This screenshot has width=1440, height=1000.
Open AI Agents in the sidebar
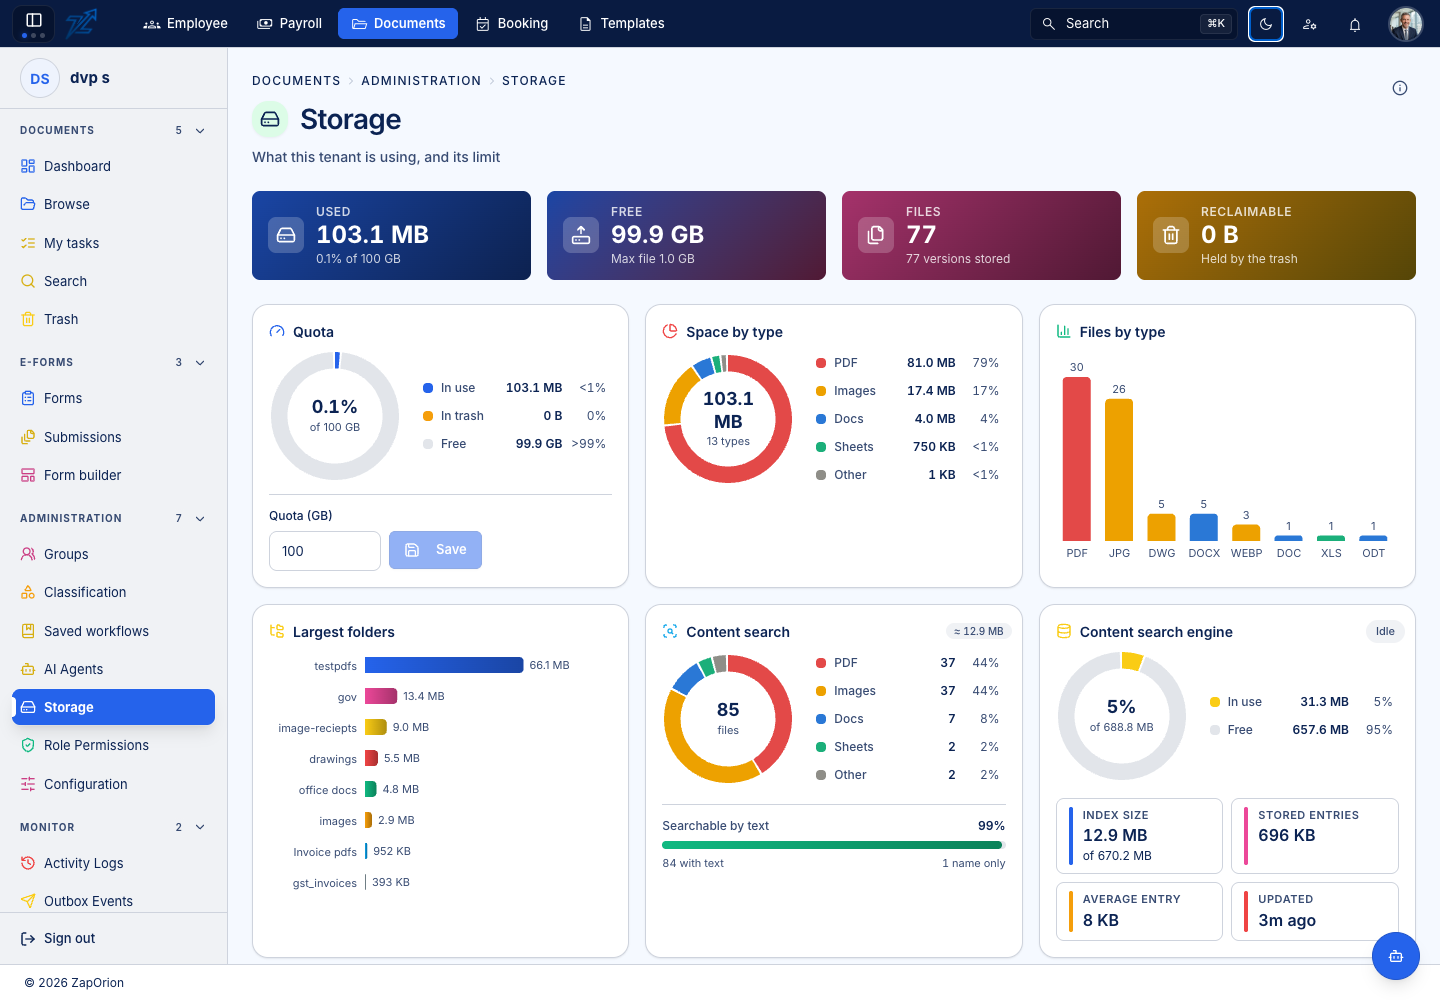click(x=113, y=669)
